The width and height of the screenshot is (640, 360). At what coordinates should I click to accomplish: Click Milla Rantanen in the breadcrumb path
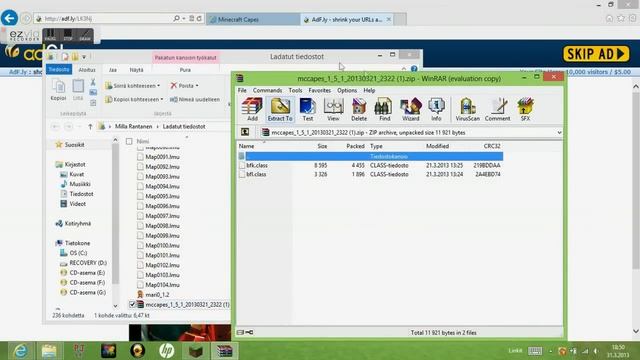(x=133, y=127)
